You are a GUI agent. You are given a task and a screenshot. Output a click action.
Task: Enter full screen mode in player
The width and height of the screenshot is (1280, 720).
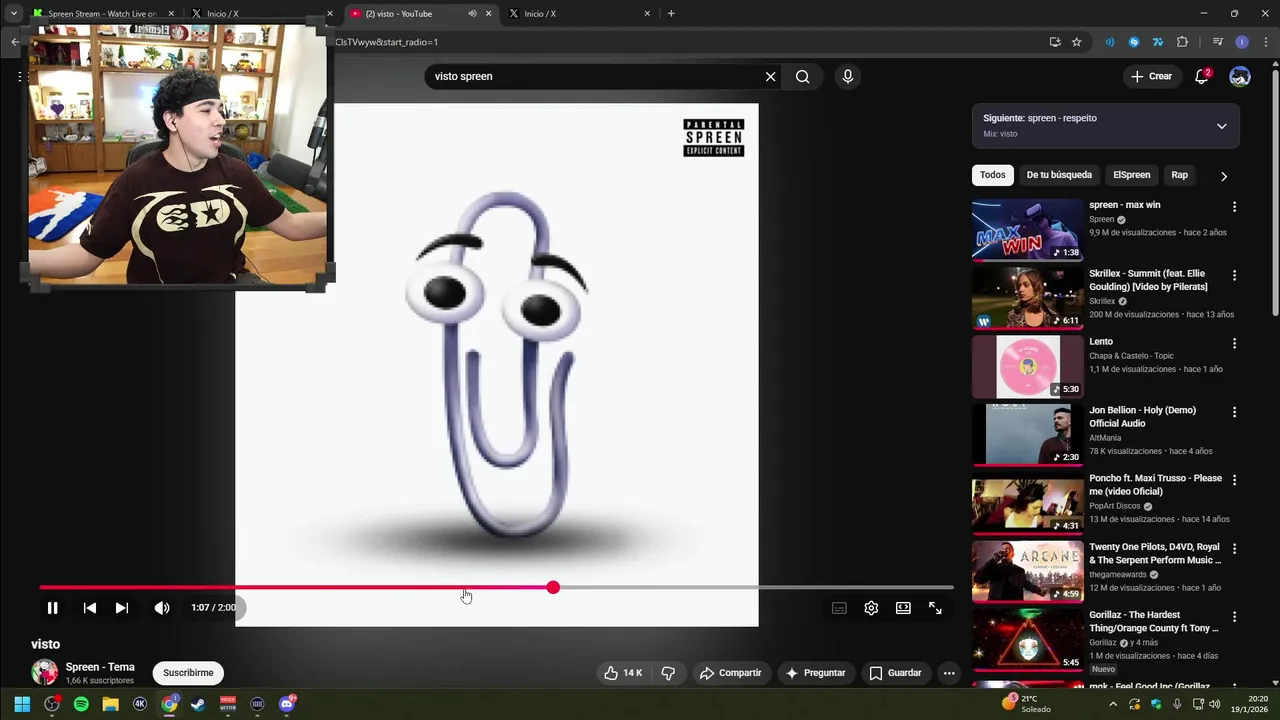[935, 608]
